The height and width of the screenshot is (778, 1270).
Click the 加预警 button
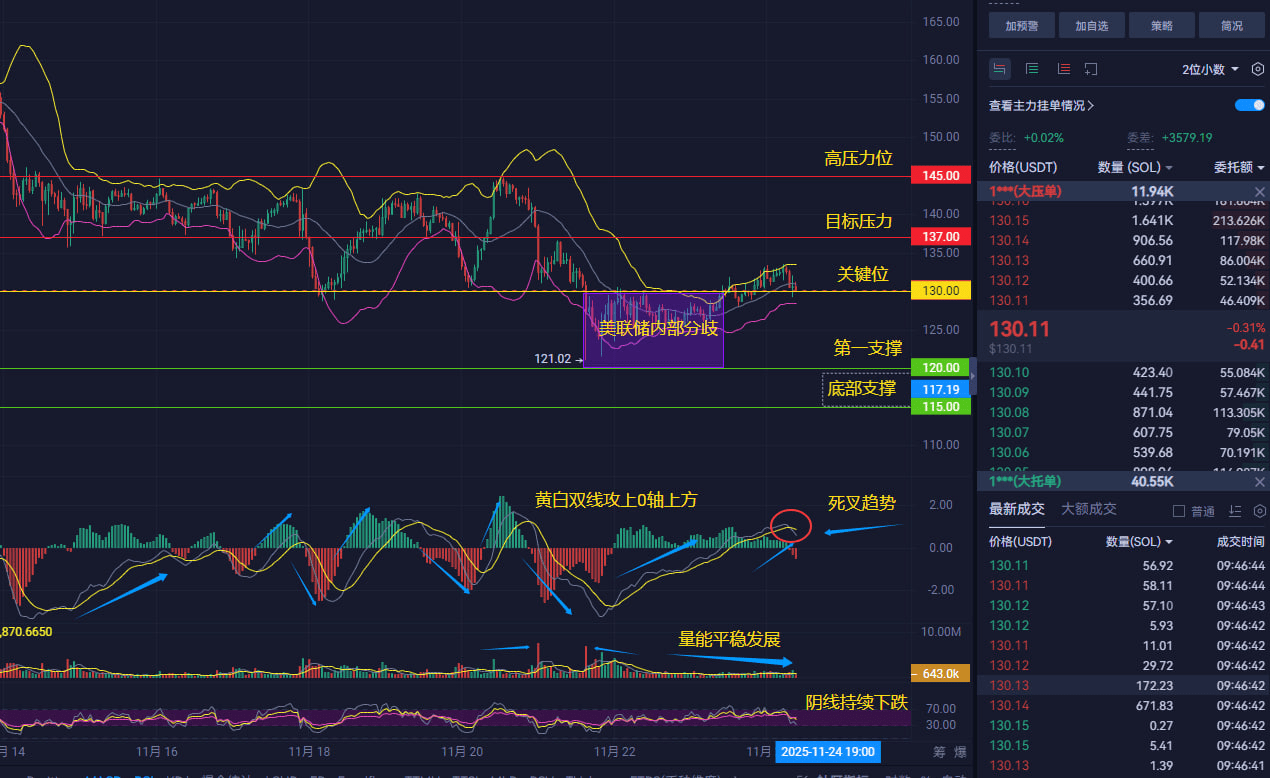(x=1022, y=26)
